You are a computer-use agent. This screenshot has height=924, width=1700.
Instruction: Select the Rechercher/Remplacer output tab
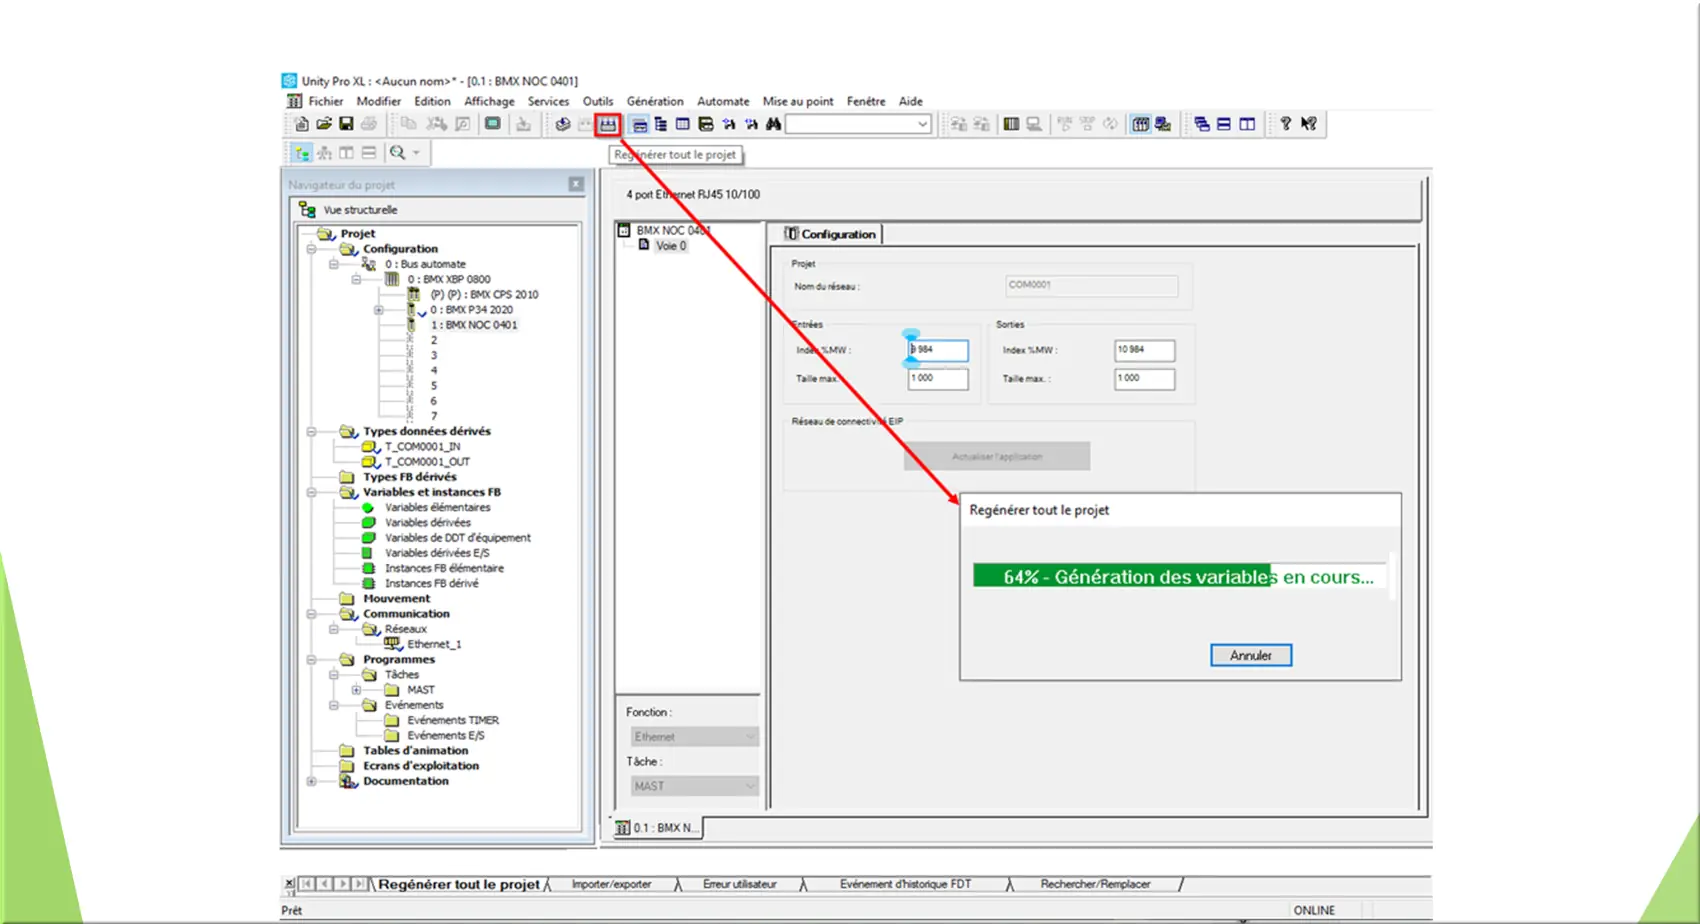click(x=1095, y=884)
